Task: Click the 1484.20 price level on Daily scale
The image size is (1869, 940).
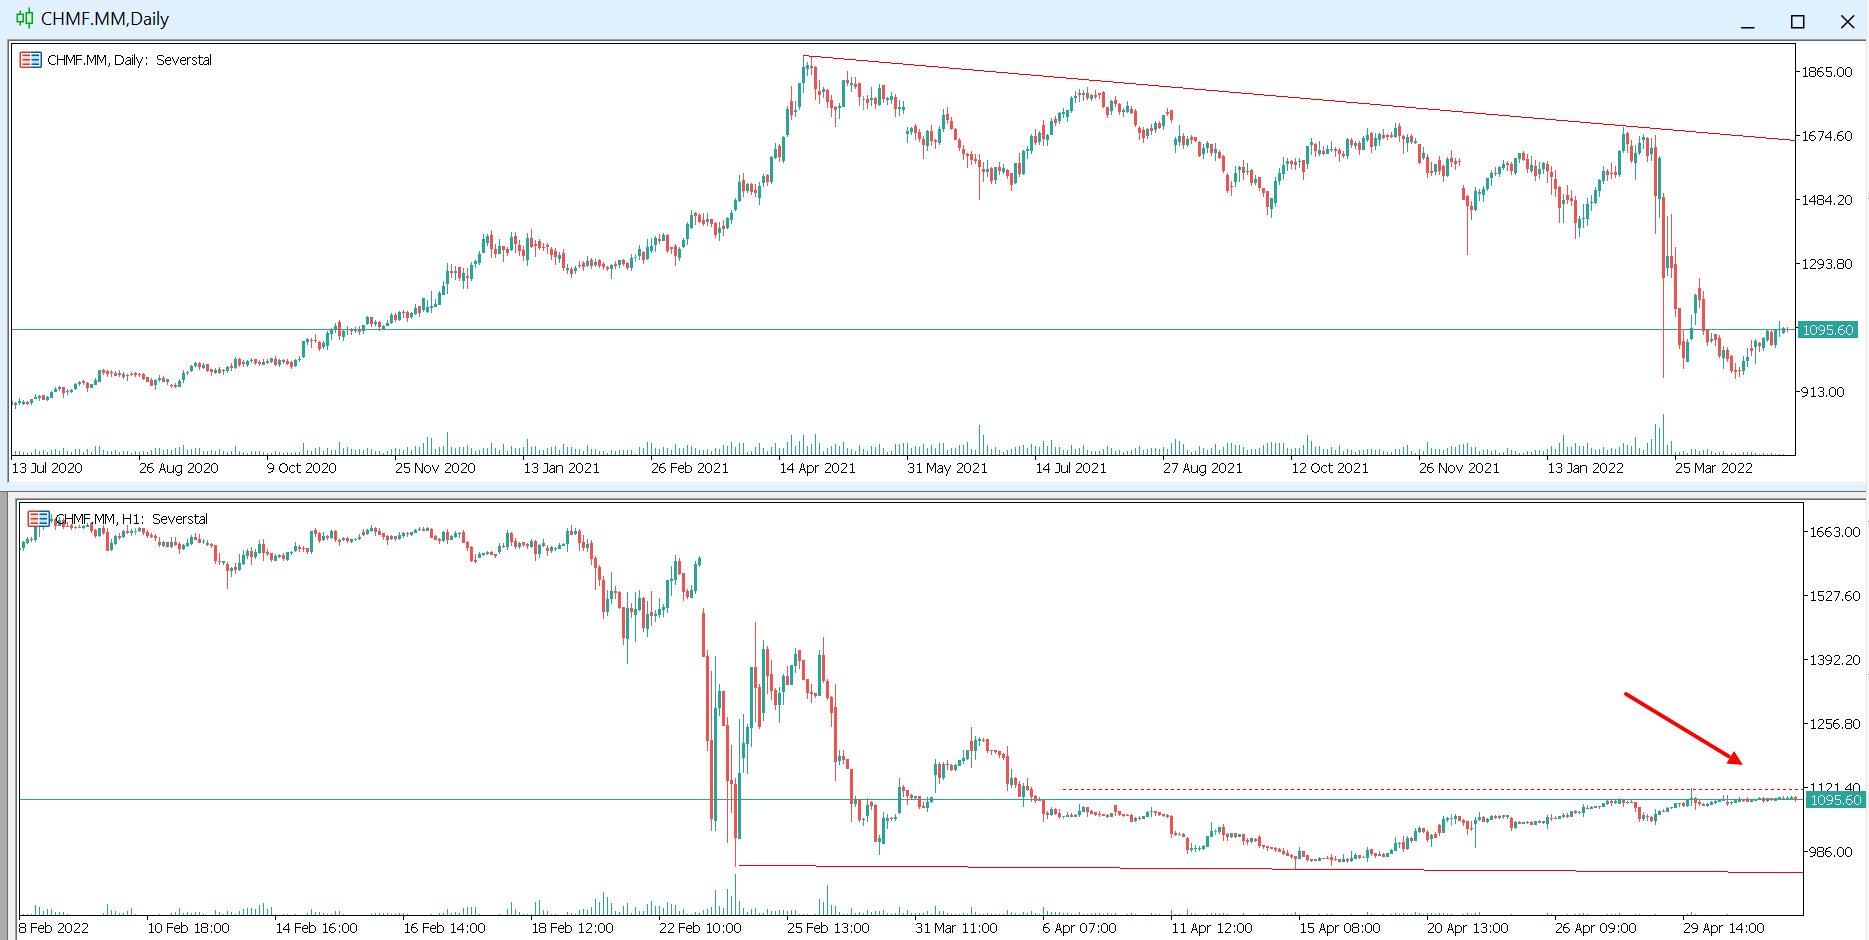Action: click(x=1827, y=200)
